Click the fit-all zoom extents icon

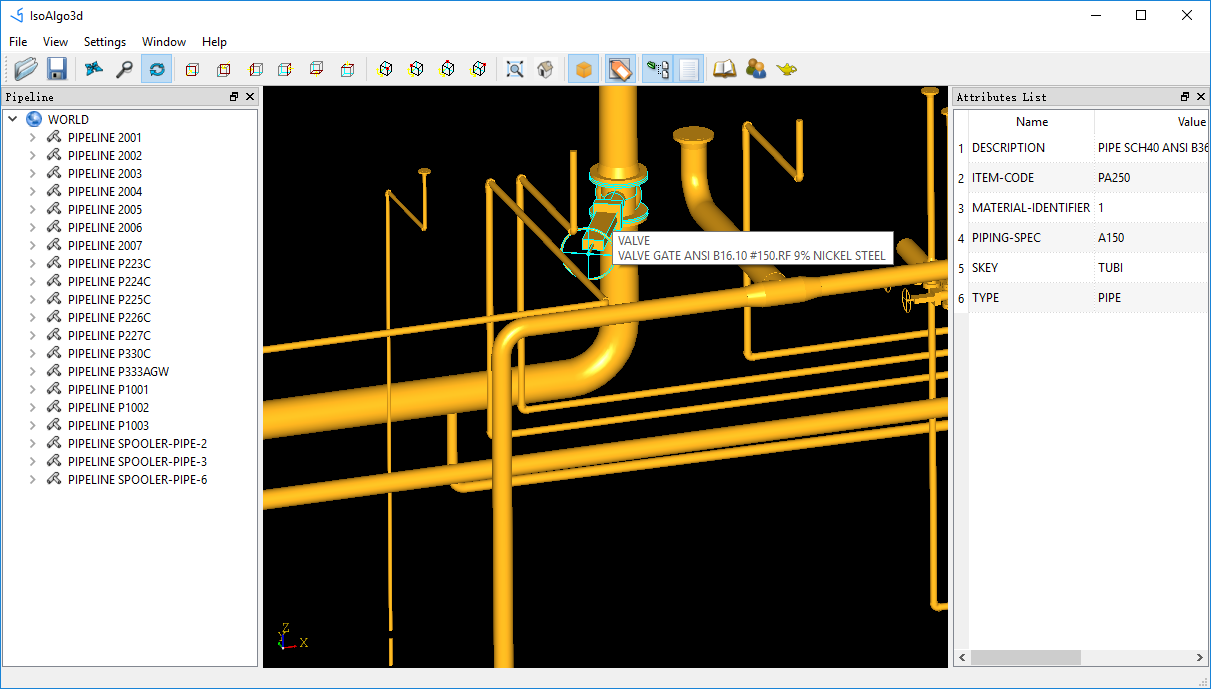click(515, 69)
